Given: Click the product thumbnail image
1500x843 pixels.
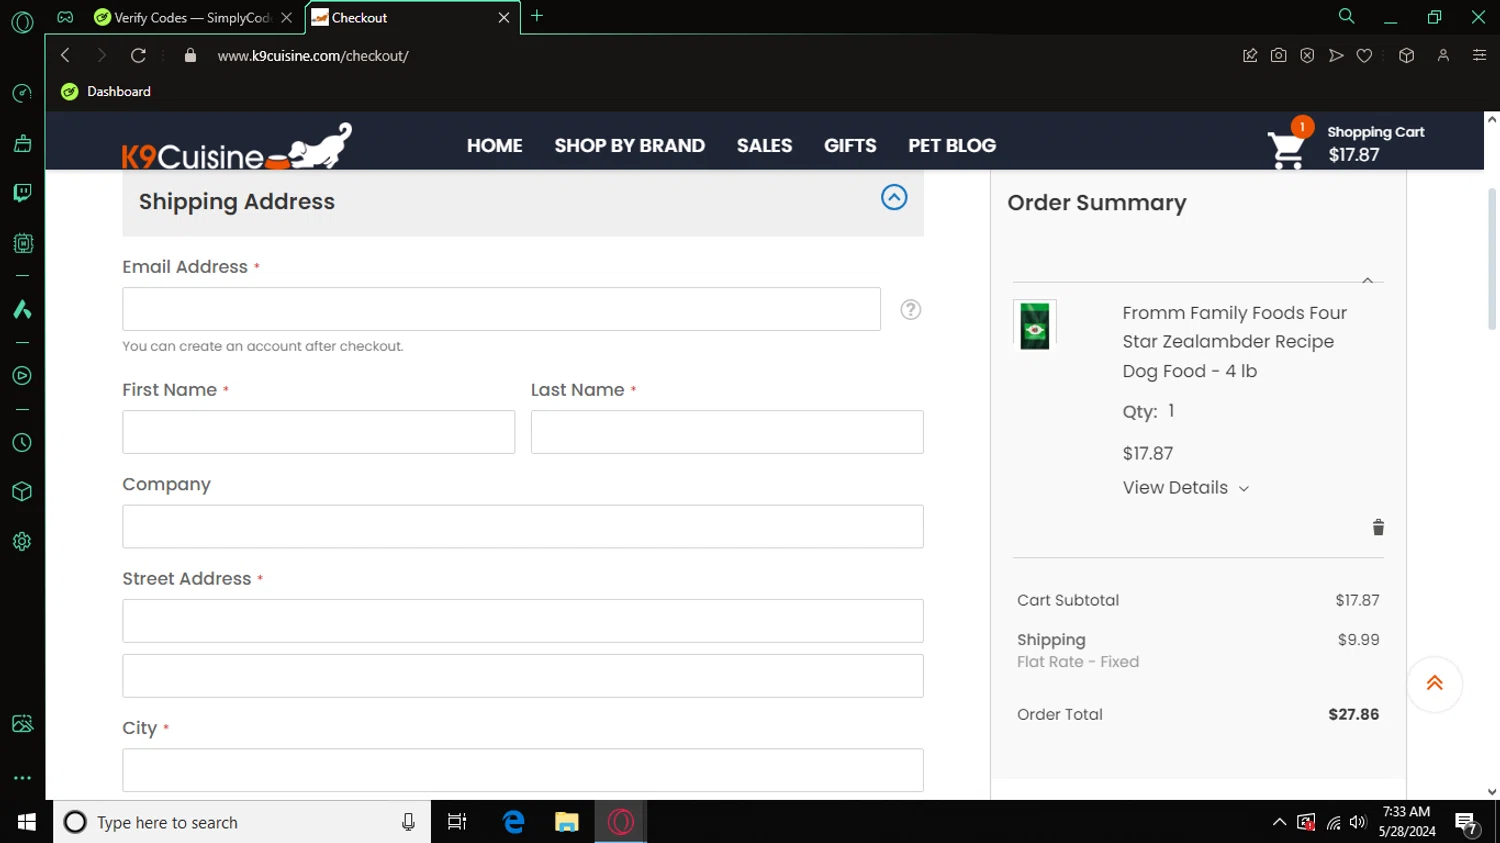Looking at the screenshot, I should point(1034,325).
